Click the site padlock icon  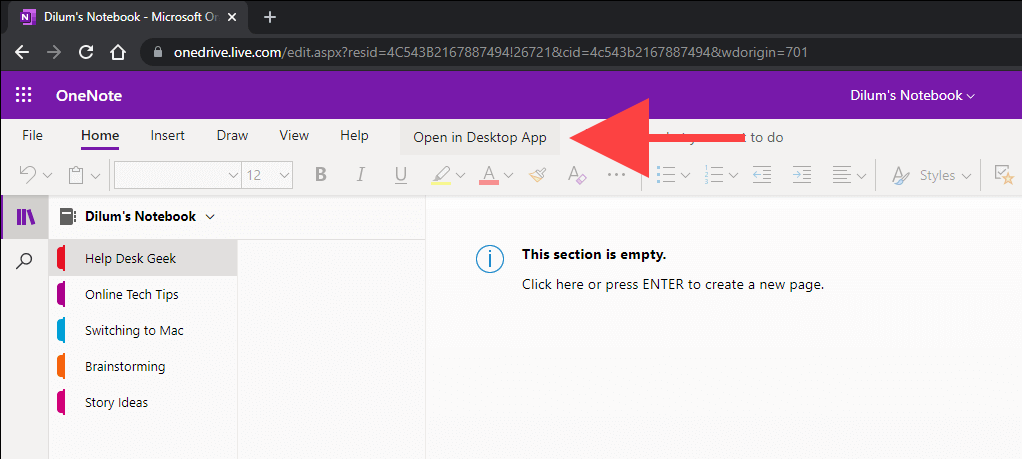pyautogui.click(x=157, y=52)
